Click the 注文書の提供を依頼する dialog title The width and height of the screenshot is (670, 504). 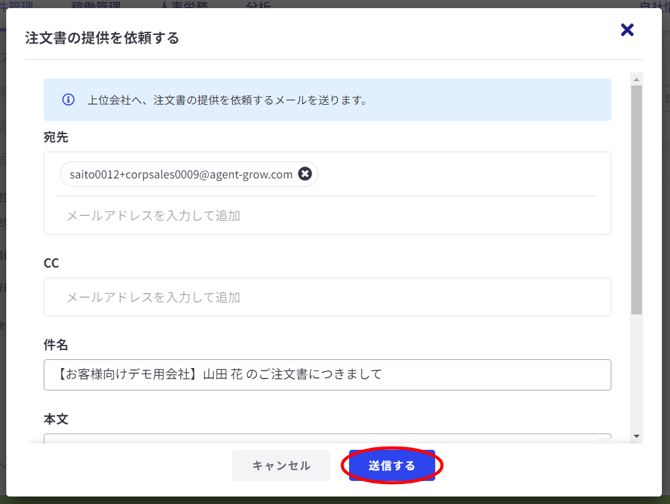pyautogui.click(x=102, y=38)
